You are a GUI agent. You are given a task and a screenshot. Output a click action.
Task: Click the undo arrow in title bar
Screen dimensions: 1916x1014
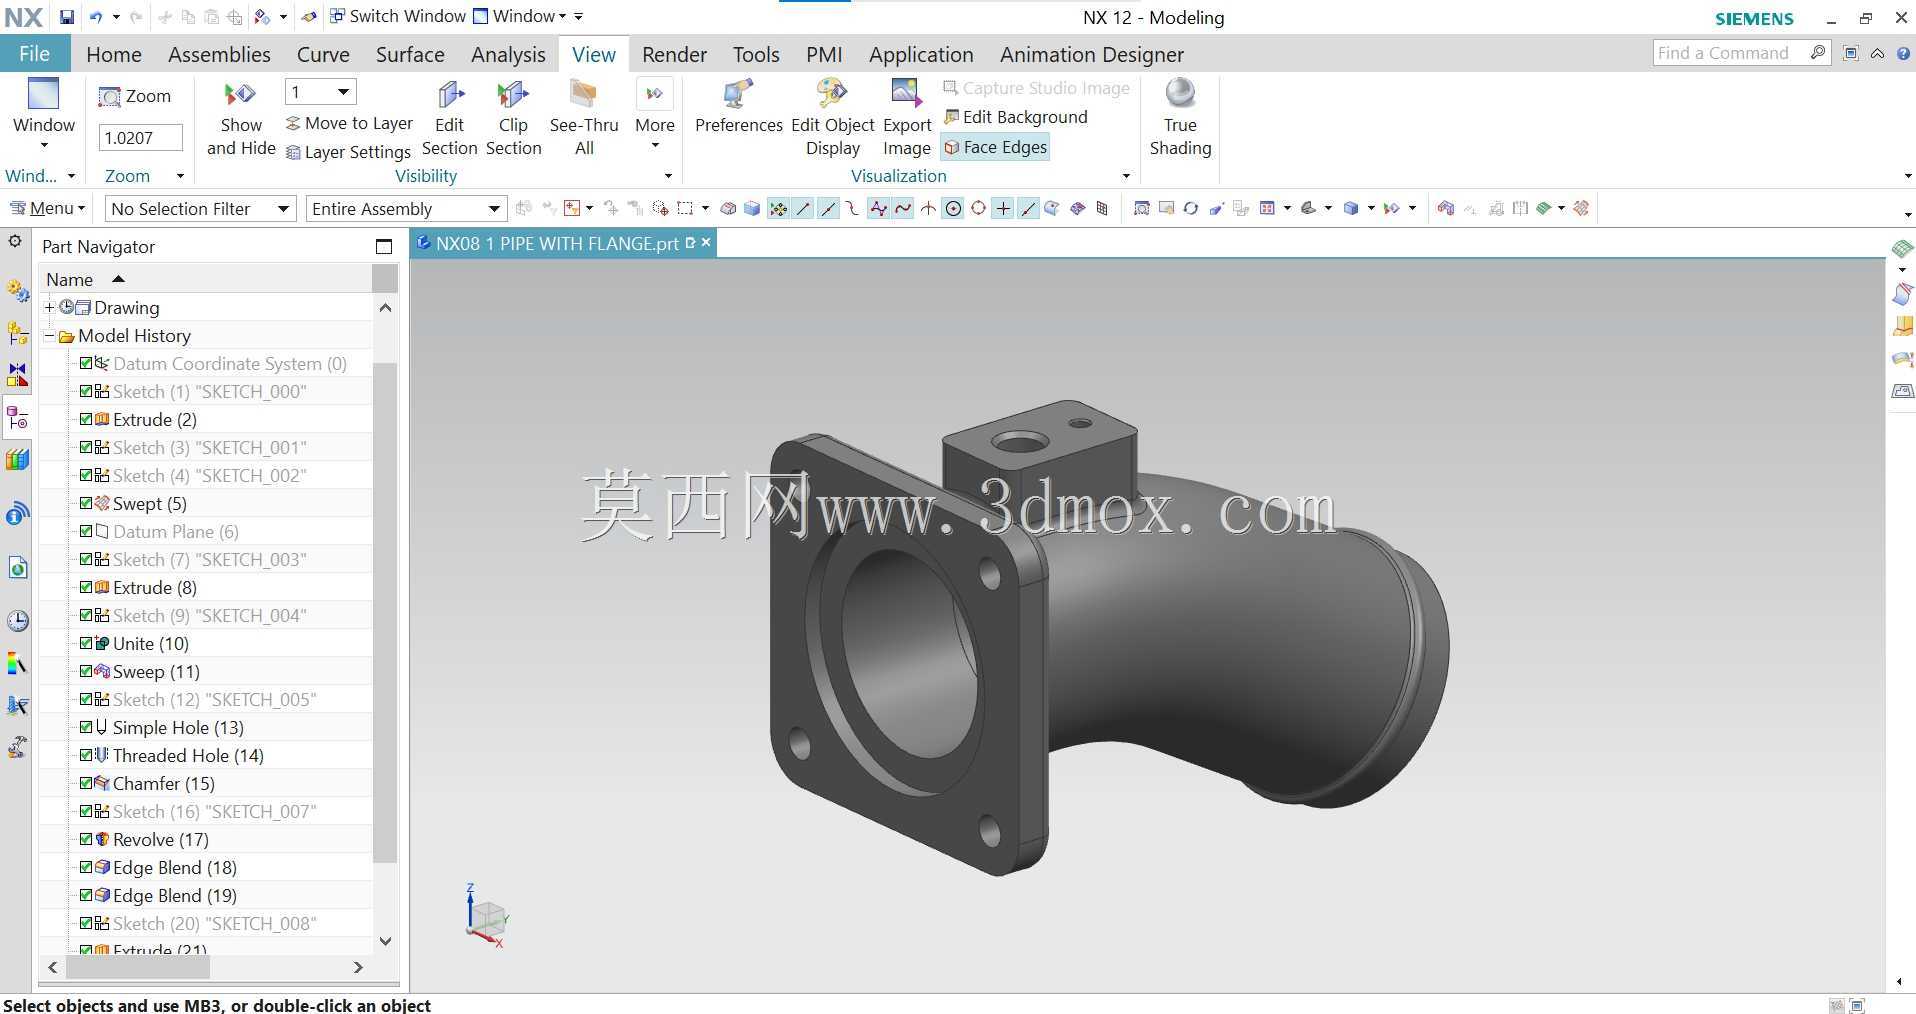point(96,17)
